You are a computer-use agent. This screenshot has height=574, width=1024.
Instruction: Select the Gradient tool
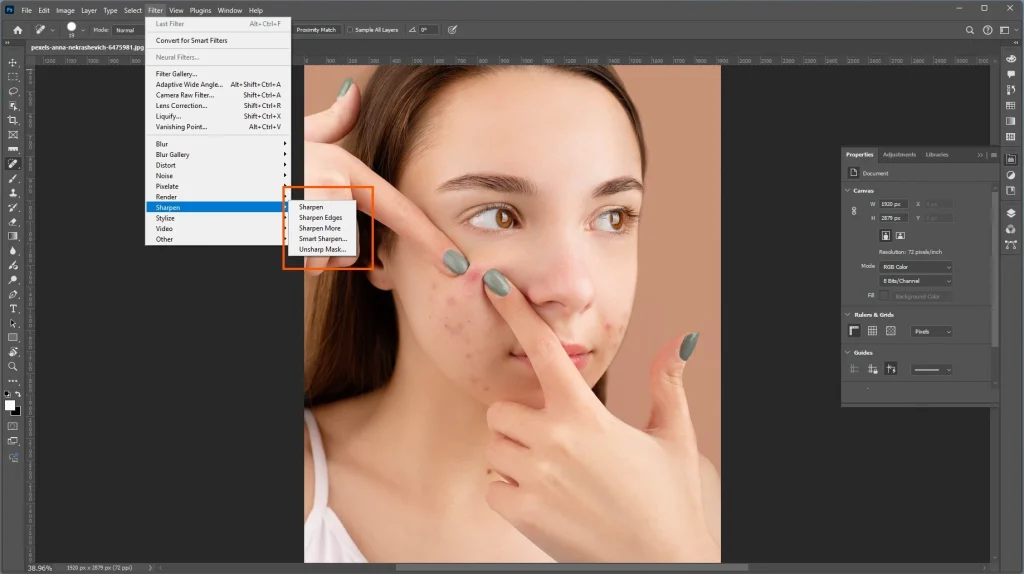tap(12, 236)
